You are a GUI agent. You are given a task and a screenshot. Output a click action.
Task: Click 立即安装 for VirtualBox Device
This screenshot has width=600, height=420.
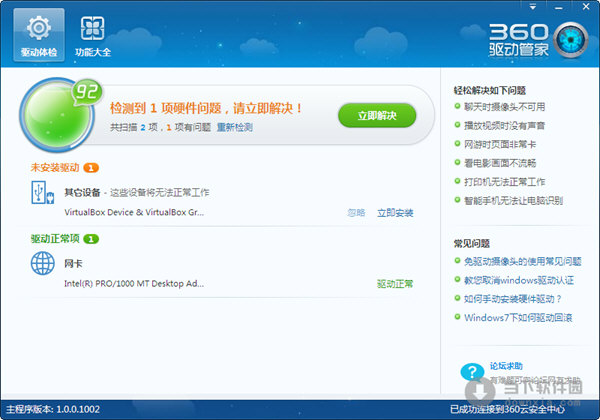pyautogui.click(x=395, y=213)
